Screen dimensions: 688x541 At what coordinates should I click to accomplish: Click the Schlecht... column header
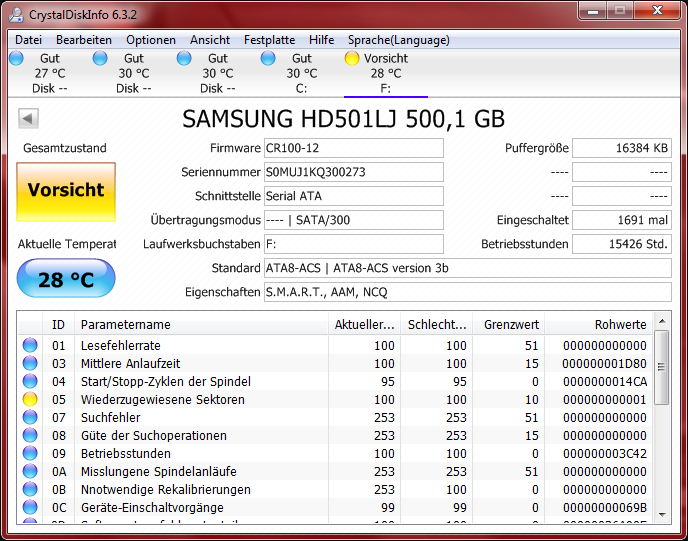coord(437,324)
